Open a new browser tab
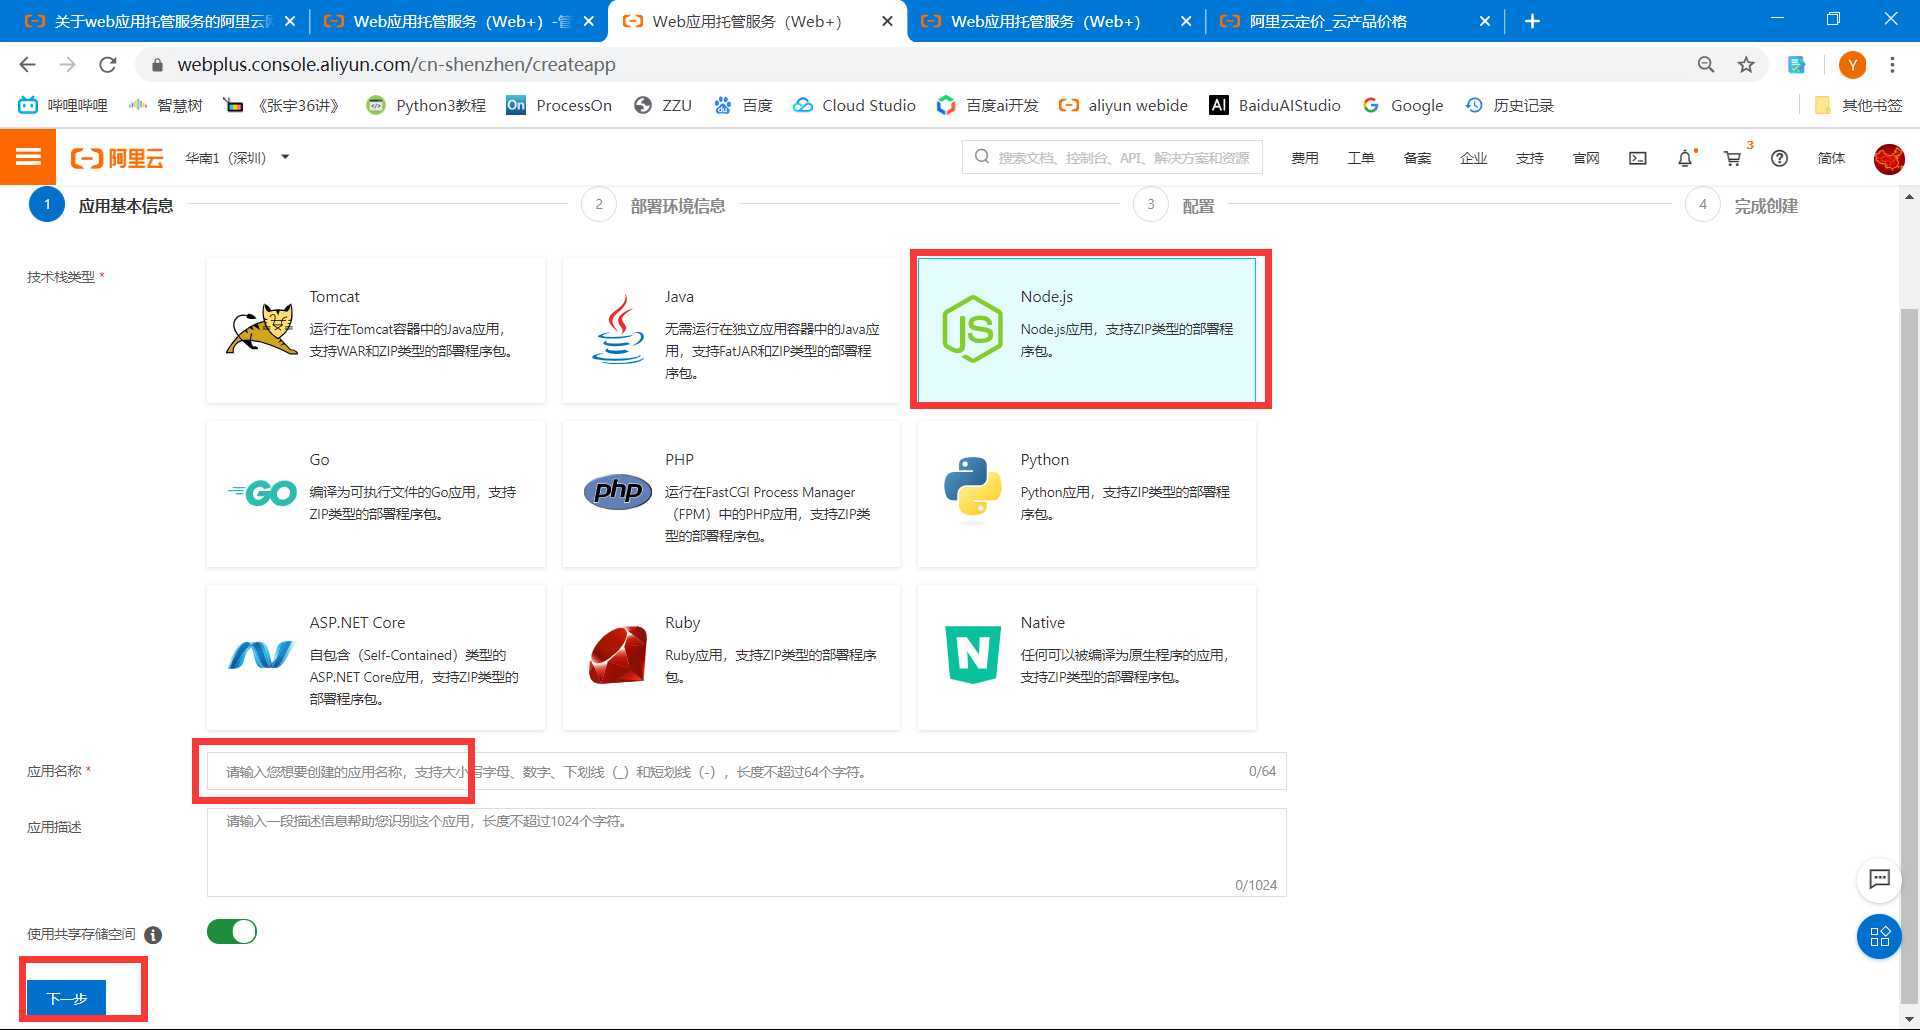1920x1030 pixels. tap(1532, 21)
